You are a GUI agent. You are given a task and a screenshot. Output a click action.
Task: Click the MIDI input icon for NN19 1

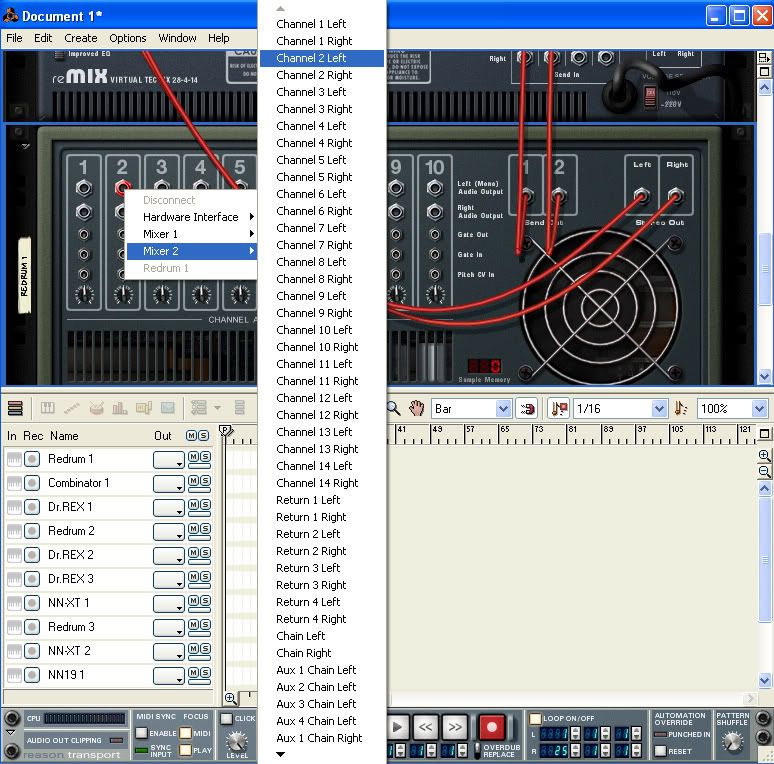pos(14,675)
